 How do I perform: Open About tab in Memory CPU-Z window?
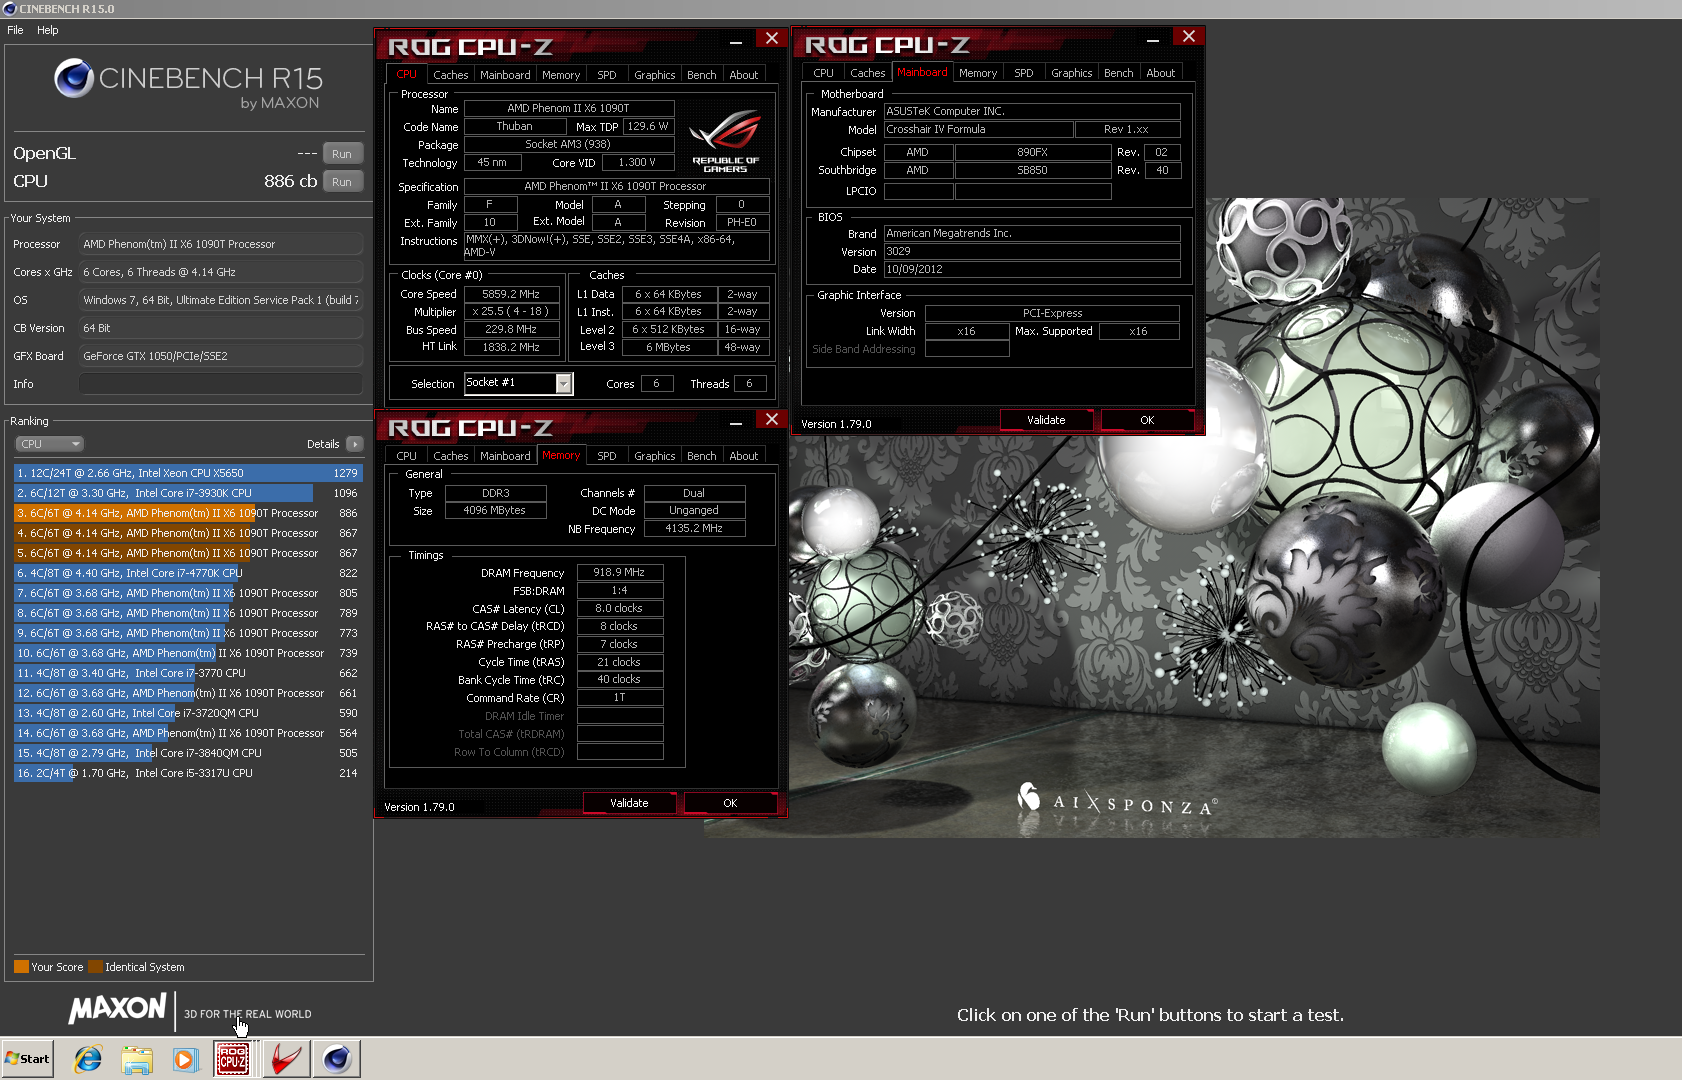point(744,456)
